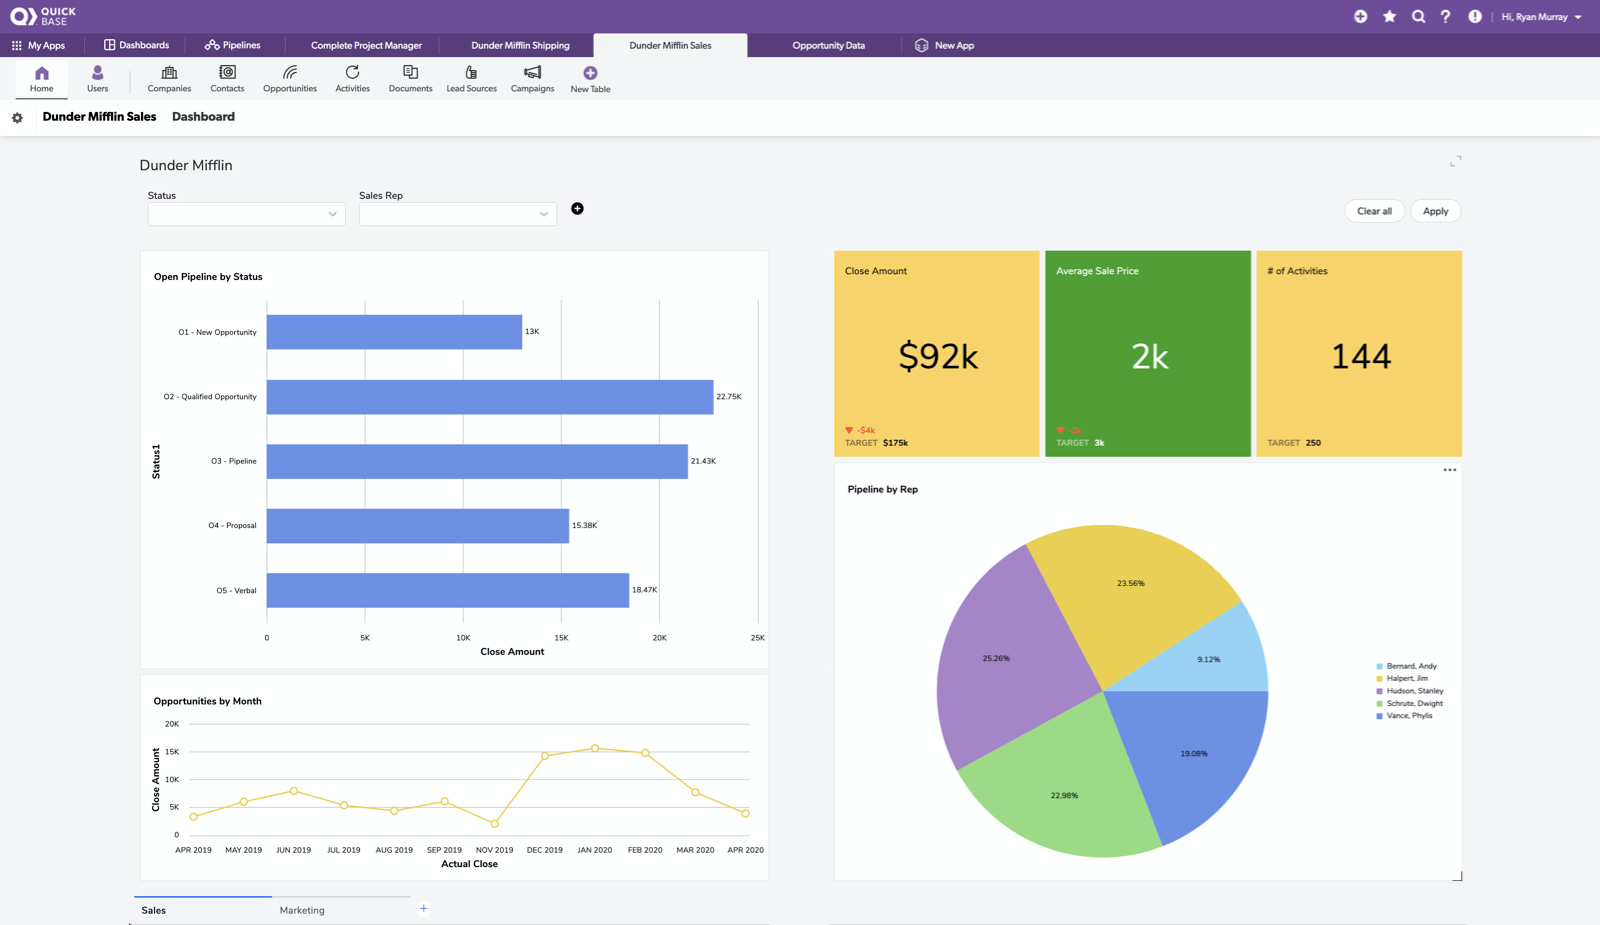This screenshot has height=925, width=1600.
Task: Open the Contacts table icon
Action: point(227,73)
